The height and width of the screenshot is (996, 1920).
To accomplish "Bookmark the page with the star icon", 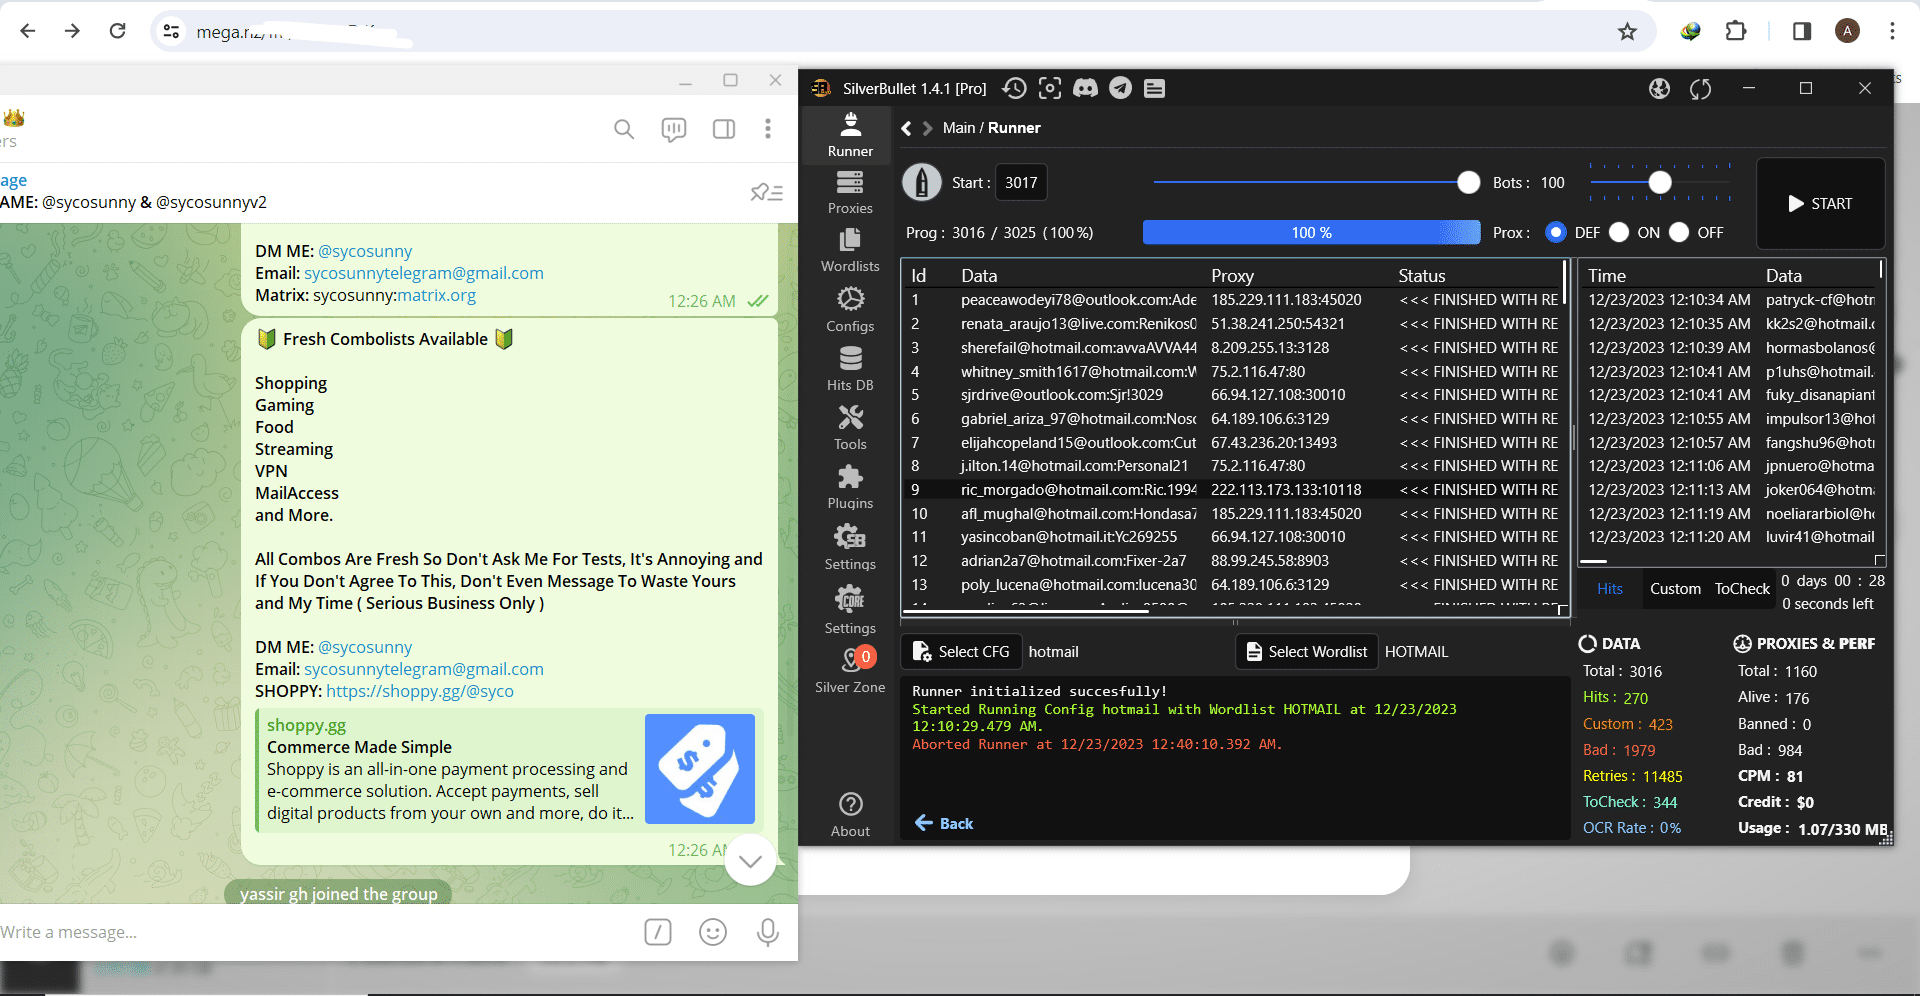I will tap(1628, 31).
